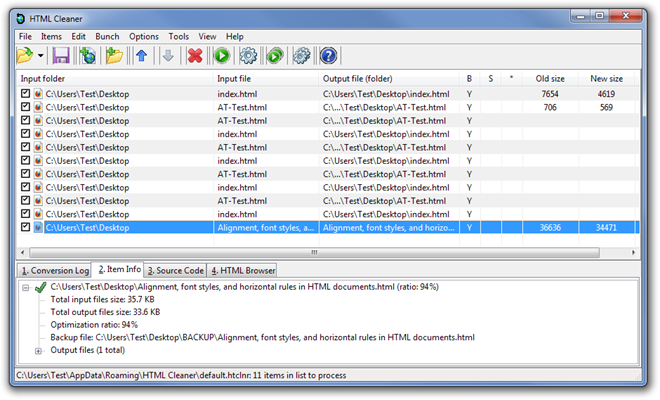Sort by the New size column header

pos(606,79)
